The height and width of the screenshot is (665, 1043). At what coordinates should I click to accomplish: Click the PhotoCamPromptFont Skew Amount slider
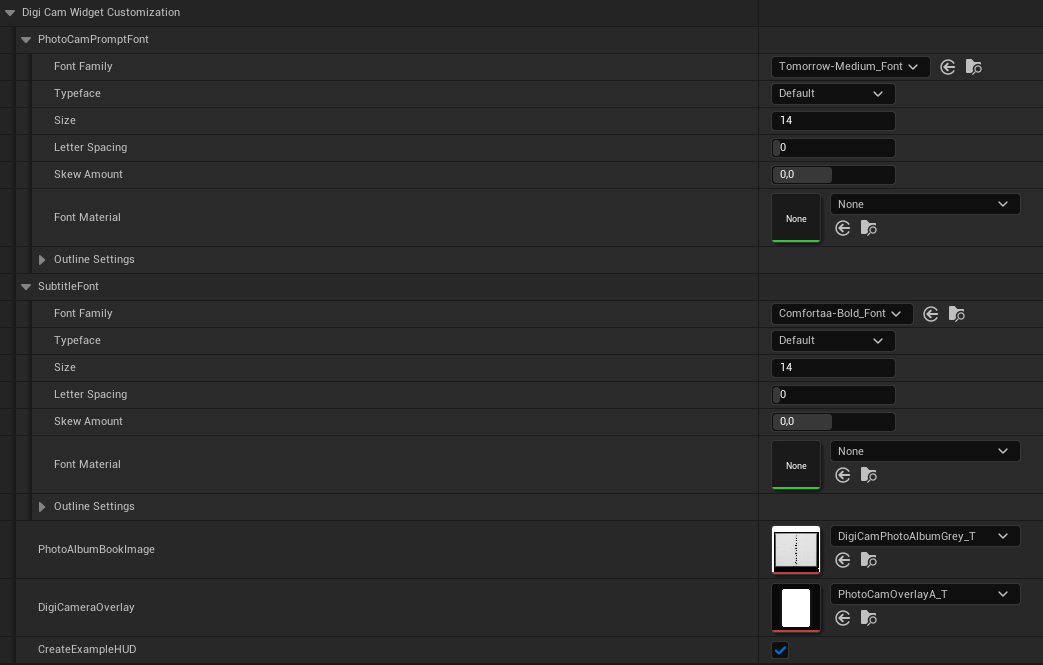pos(832,175)
